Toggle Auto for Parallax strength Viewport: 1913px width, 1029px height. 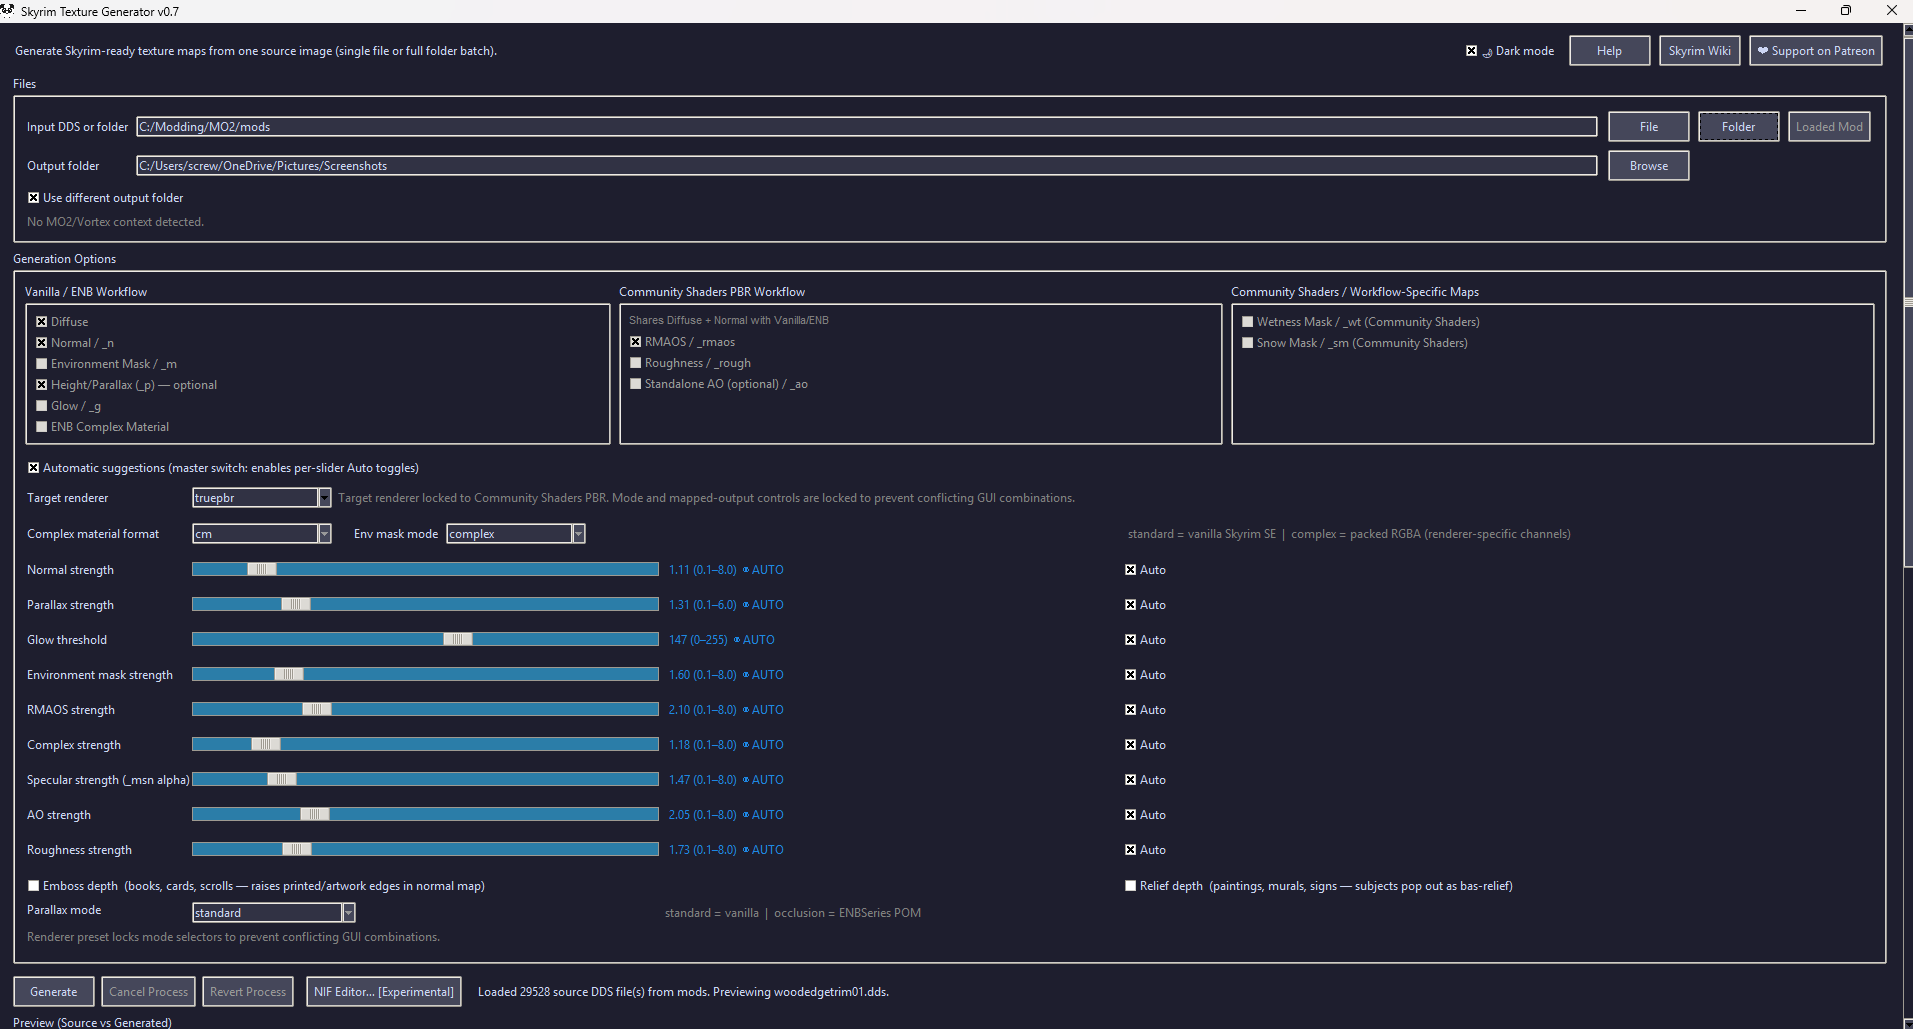click(x=1130, y=605)
